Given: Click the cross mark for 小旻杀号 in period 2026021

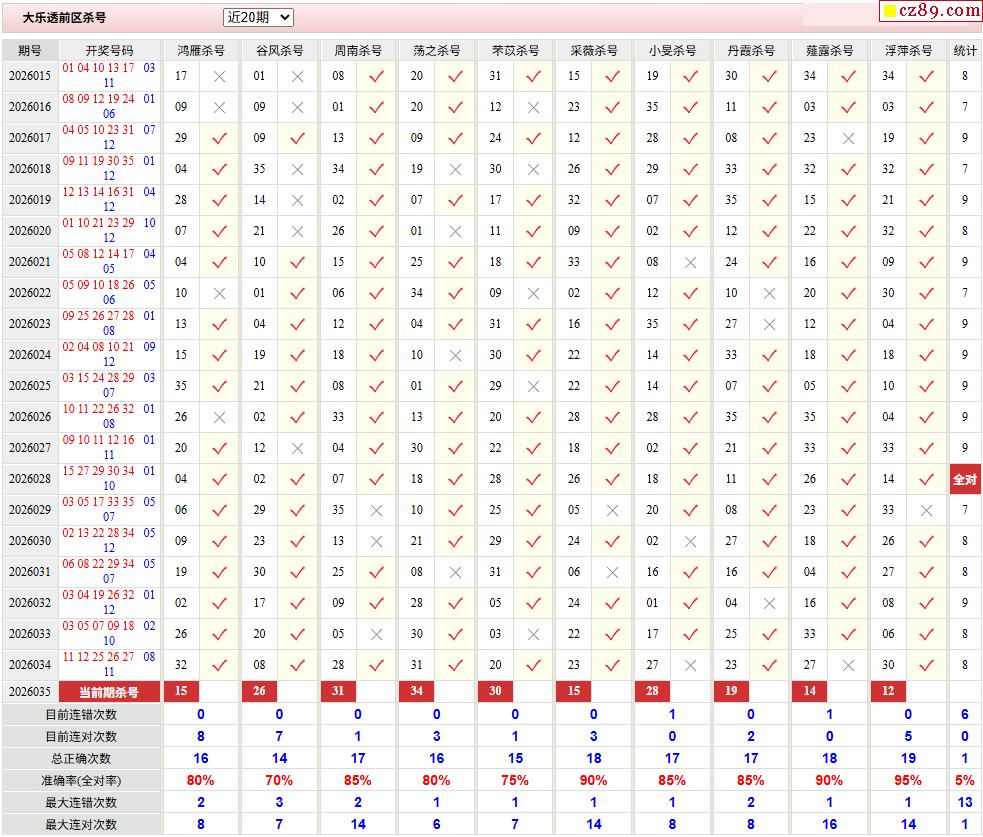Looking at the screenshot, I should (690, 262).
